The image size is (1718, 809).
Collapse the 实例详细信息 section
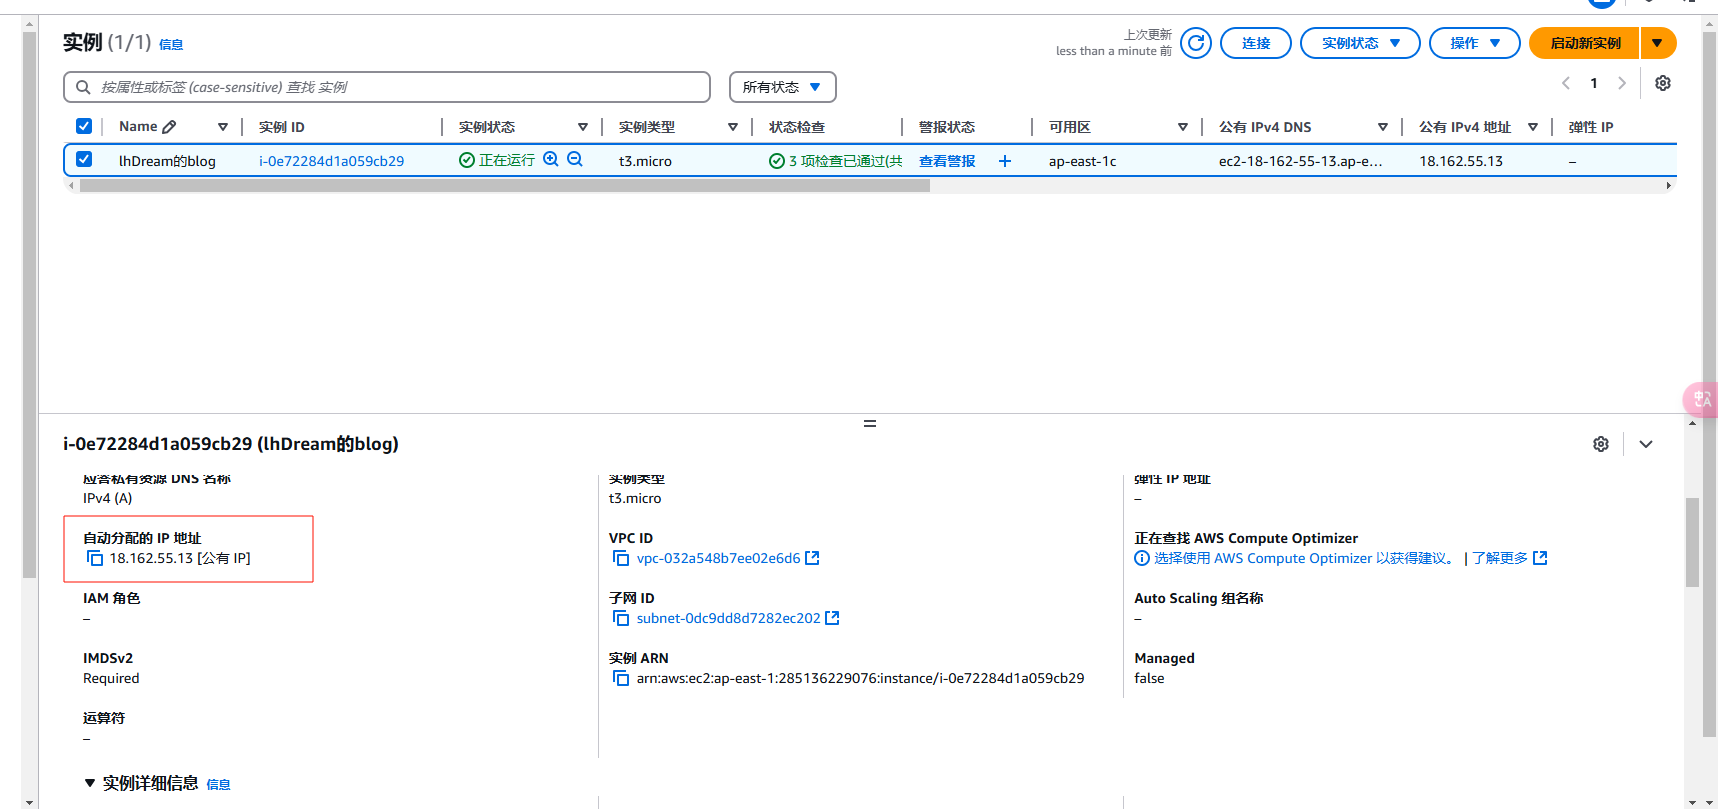90,783
